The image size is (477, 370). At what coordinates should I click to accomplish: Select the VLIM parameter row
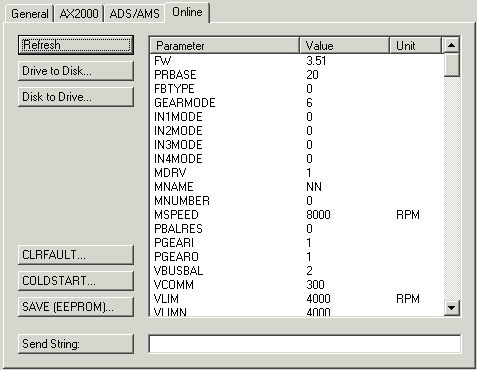297,299
